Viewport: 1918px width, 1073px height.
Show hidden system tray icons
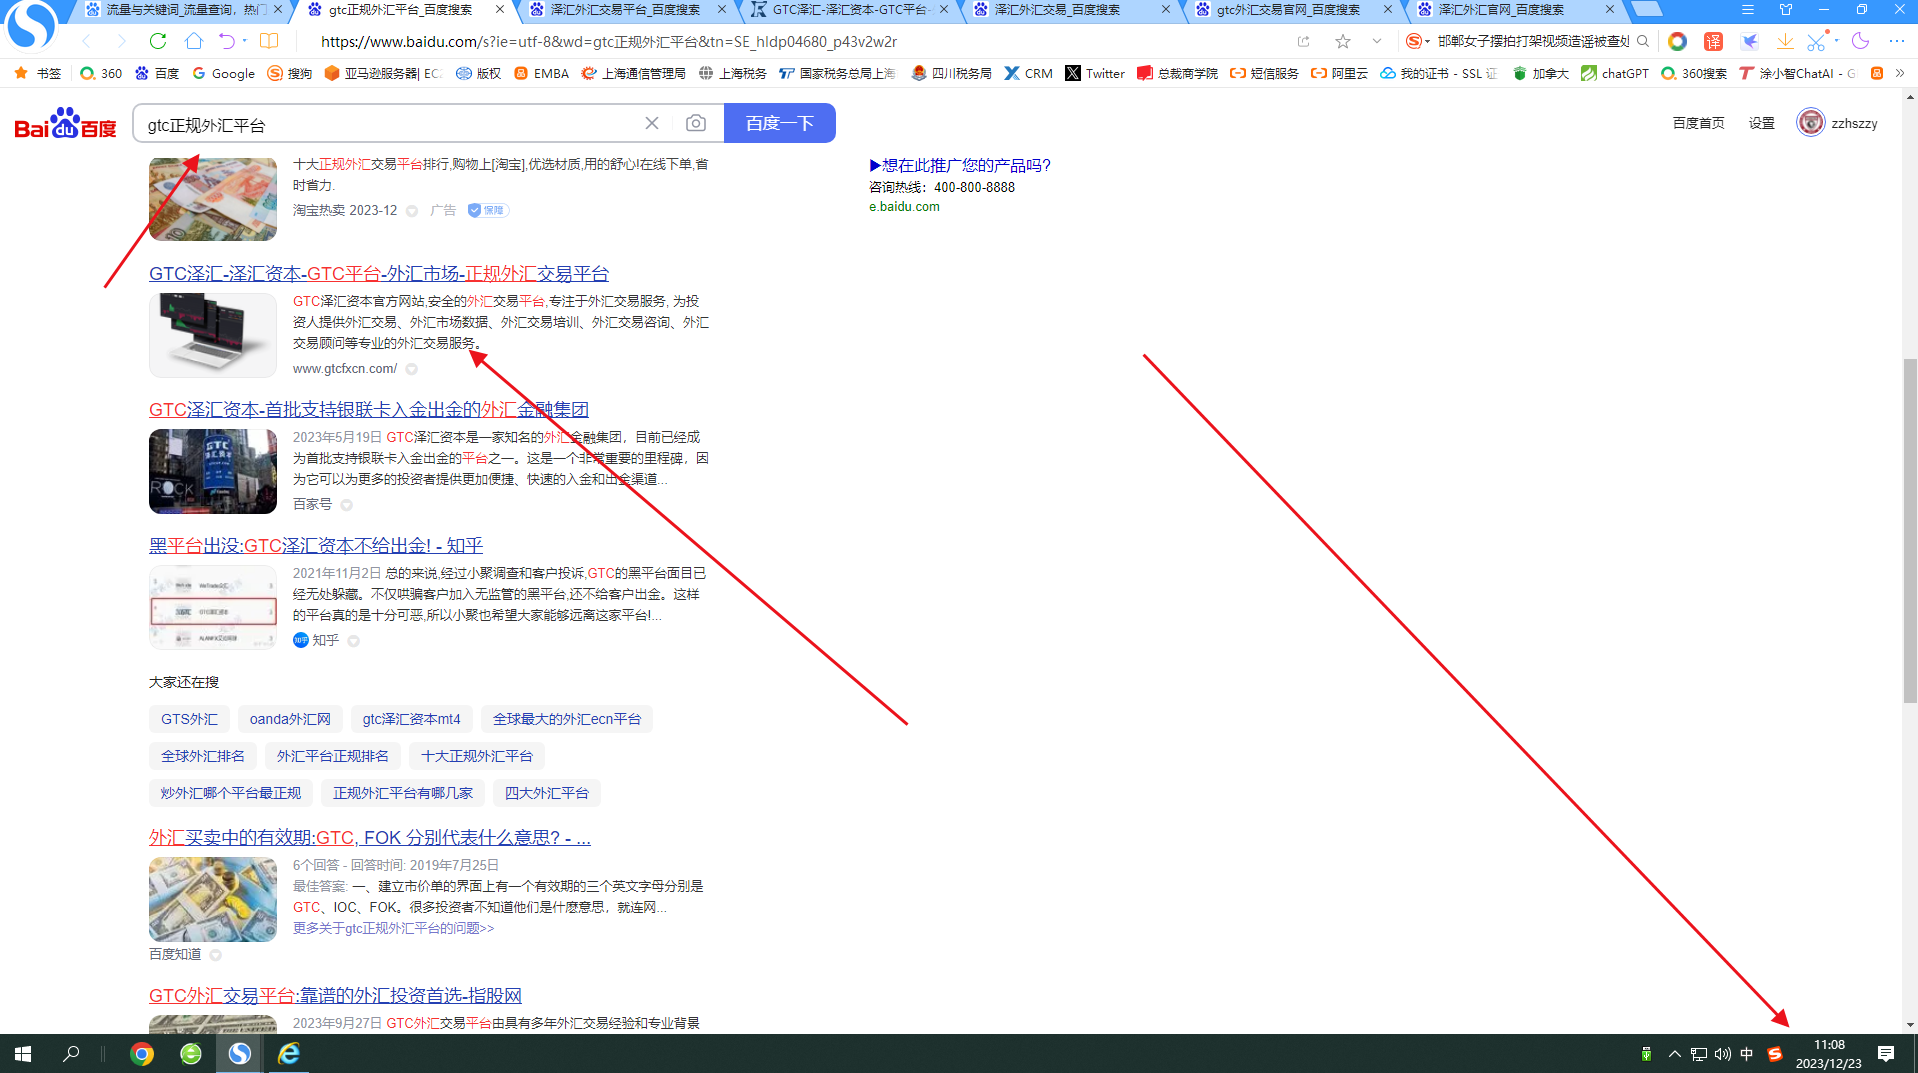pos(1674,1054)
